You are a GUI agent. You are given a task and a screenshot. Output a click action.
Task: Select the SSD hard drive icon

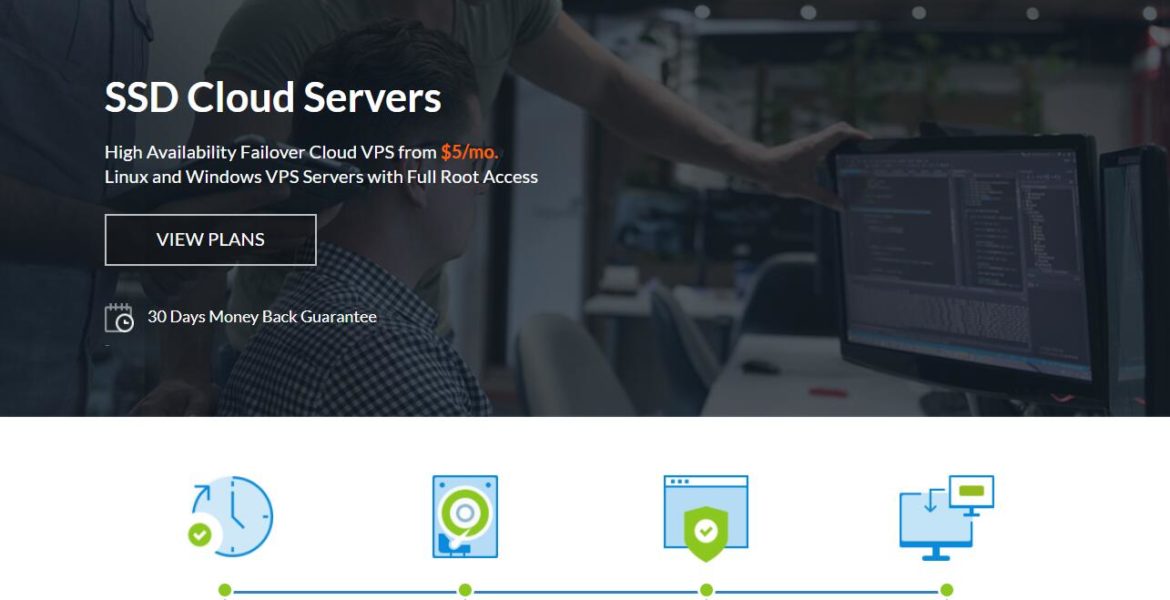pos(465,516)
